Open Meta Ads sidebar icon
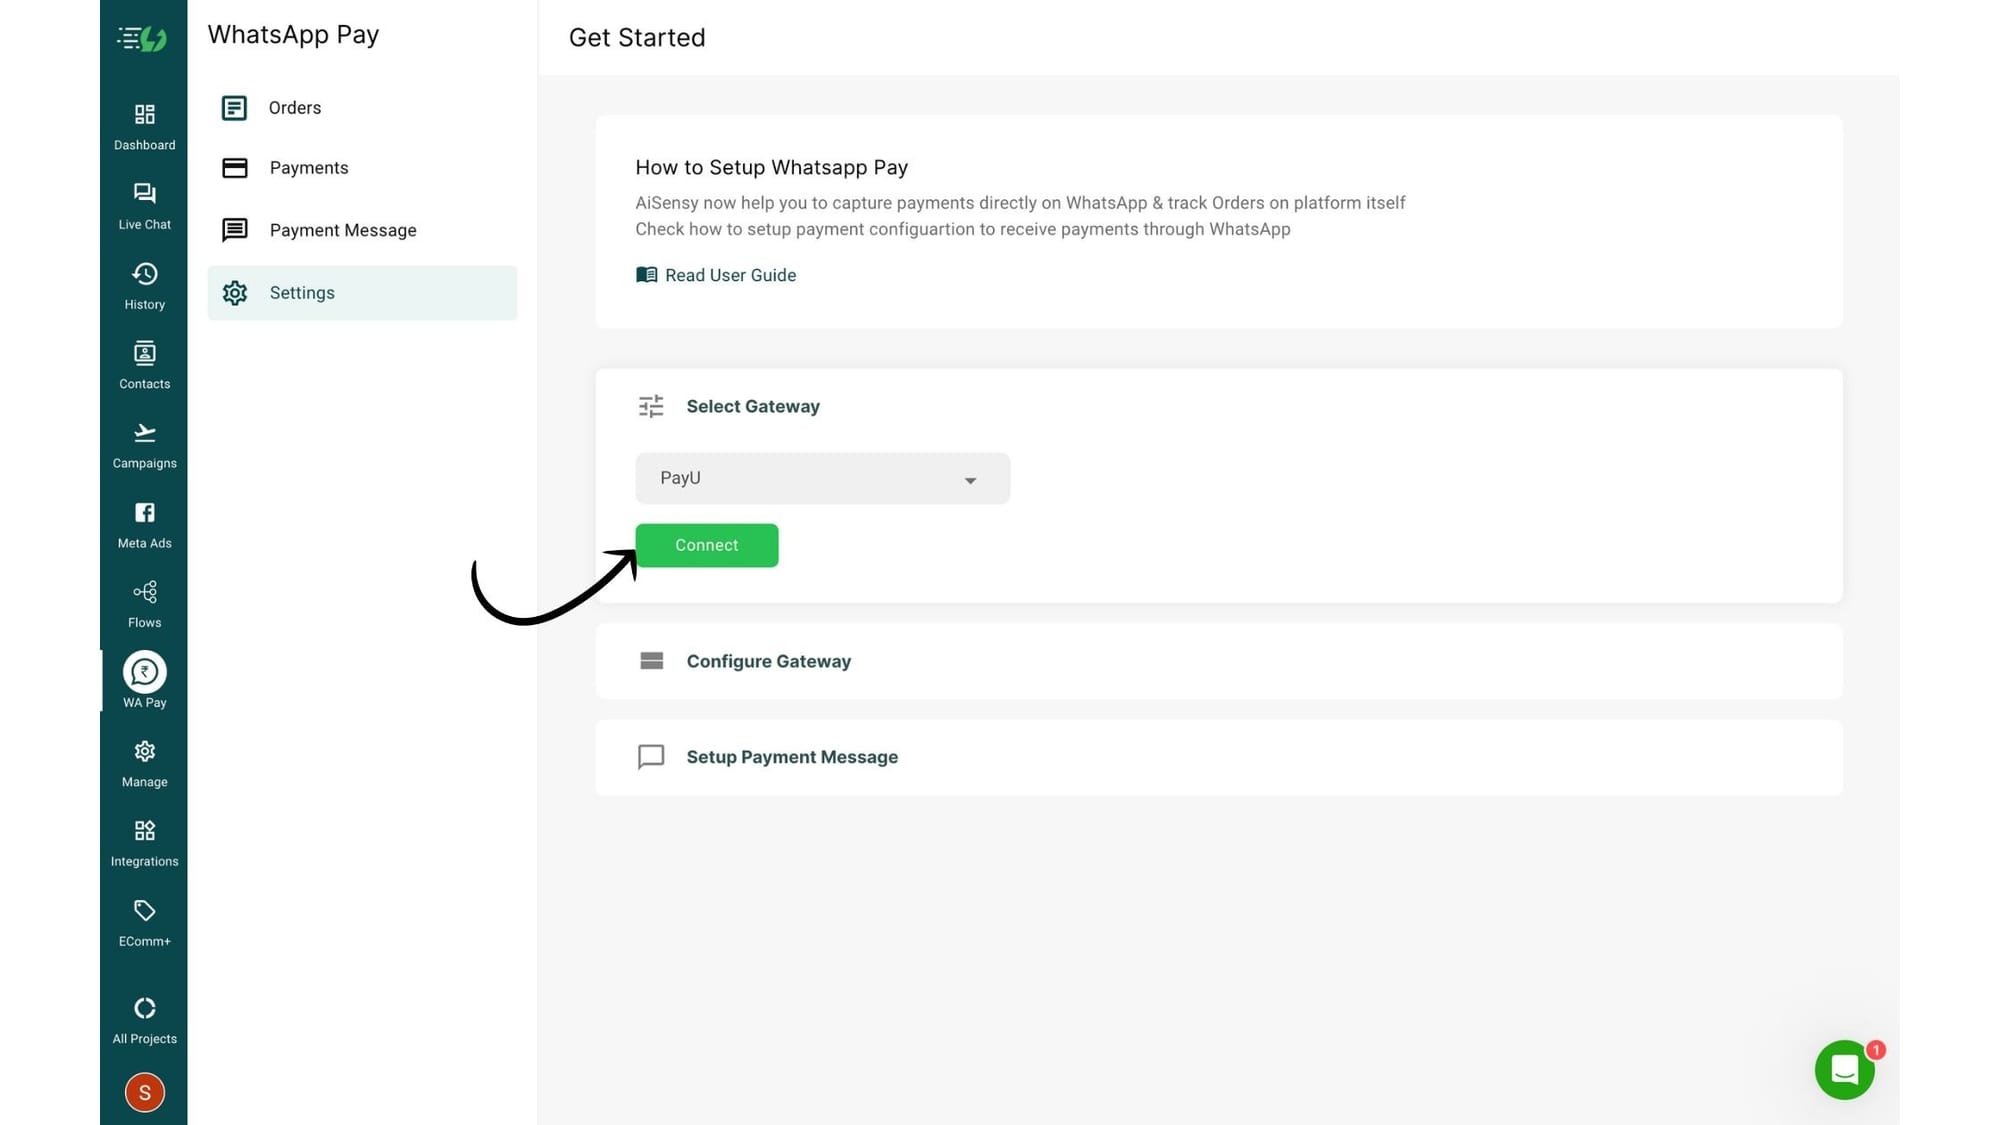 144,525
